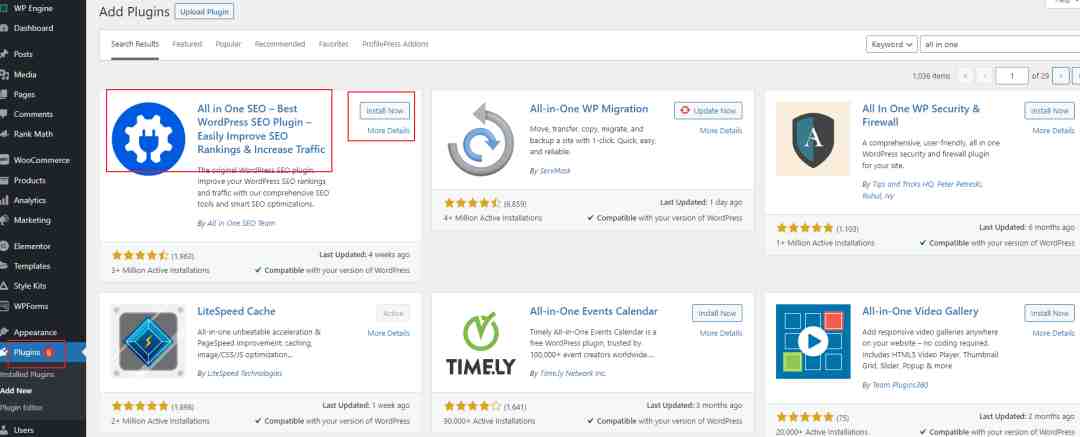View More Details for Events Calendar
Screen dimensions: 1080x437
pos(721,333)
